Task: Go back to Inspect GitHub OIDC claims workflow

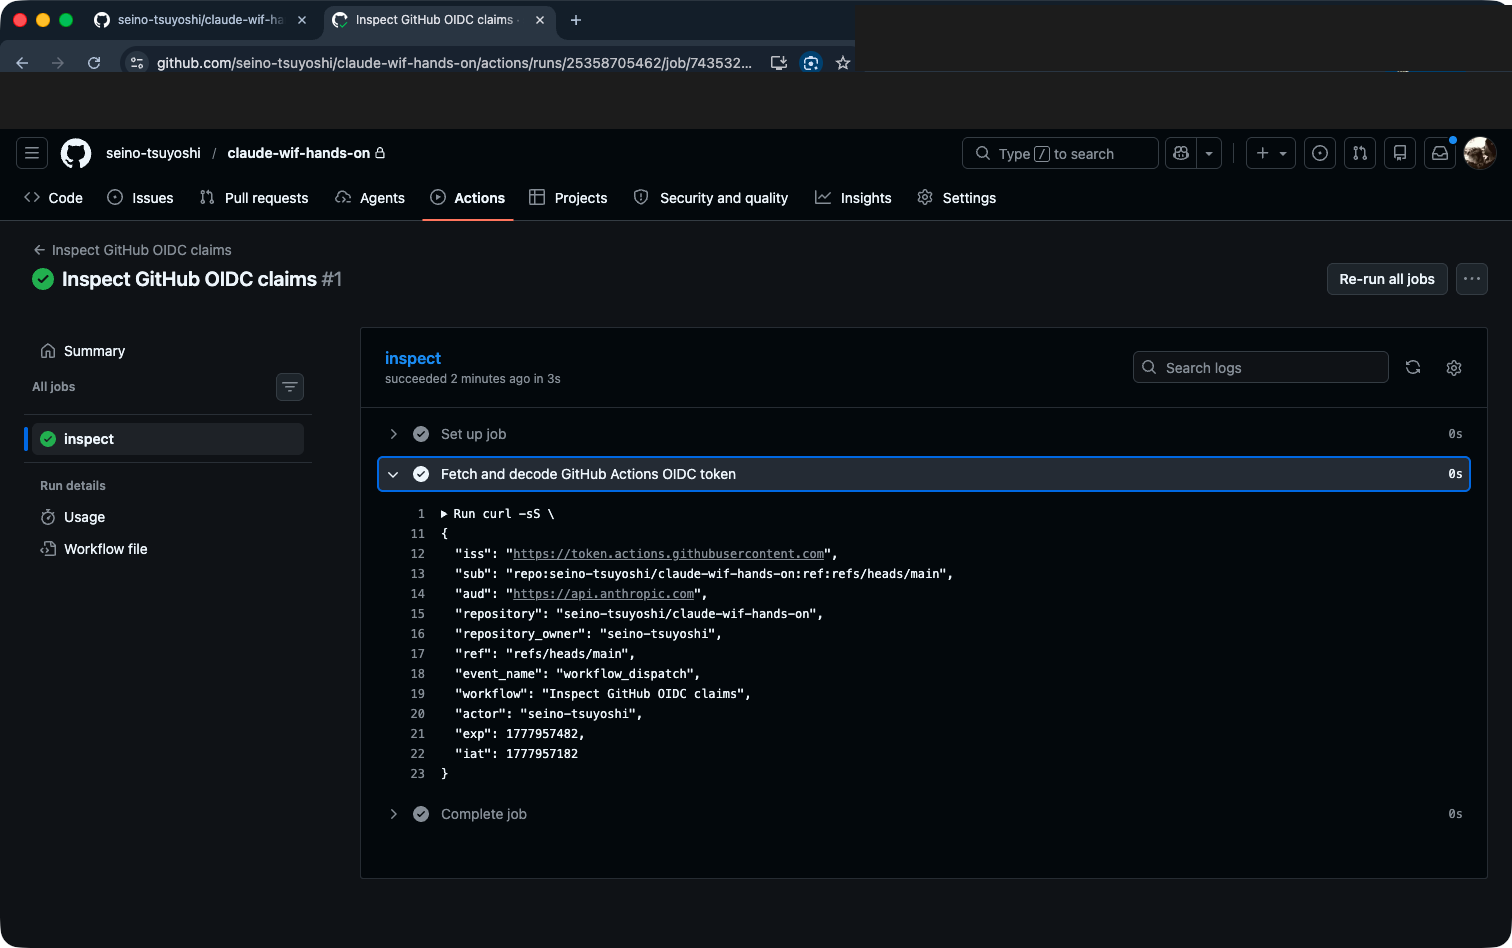Action: 132,250
